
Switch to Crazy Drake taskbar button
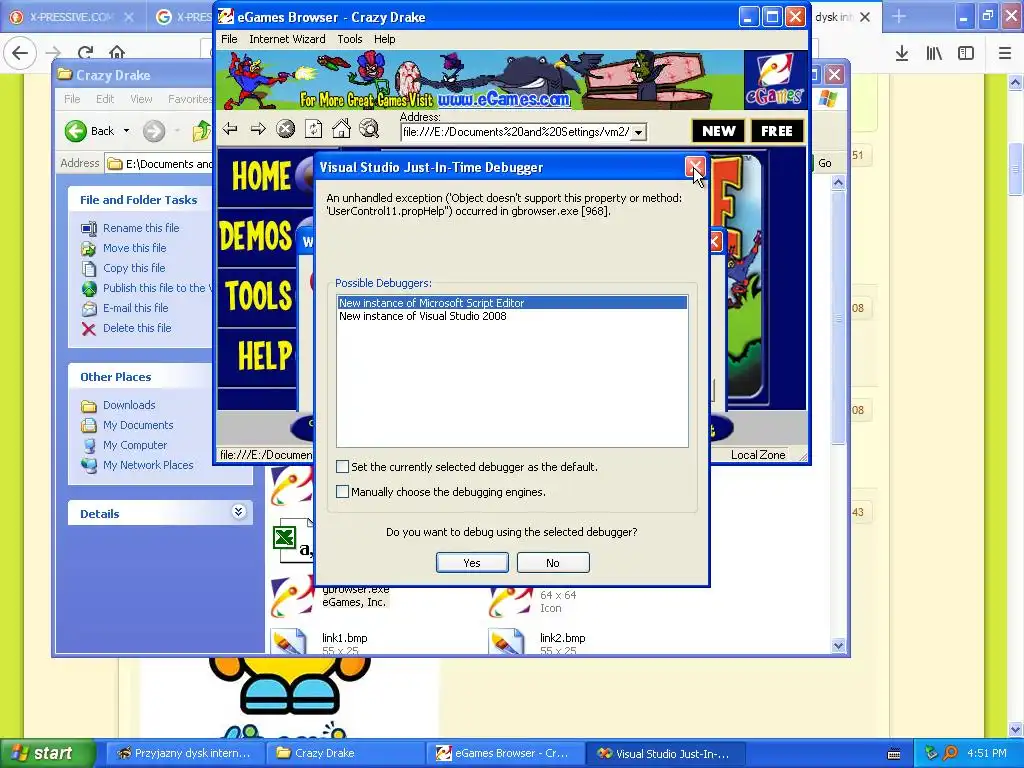point(344,753)
